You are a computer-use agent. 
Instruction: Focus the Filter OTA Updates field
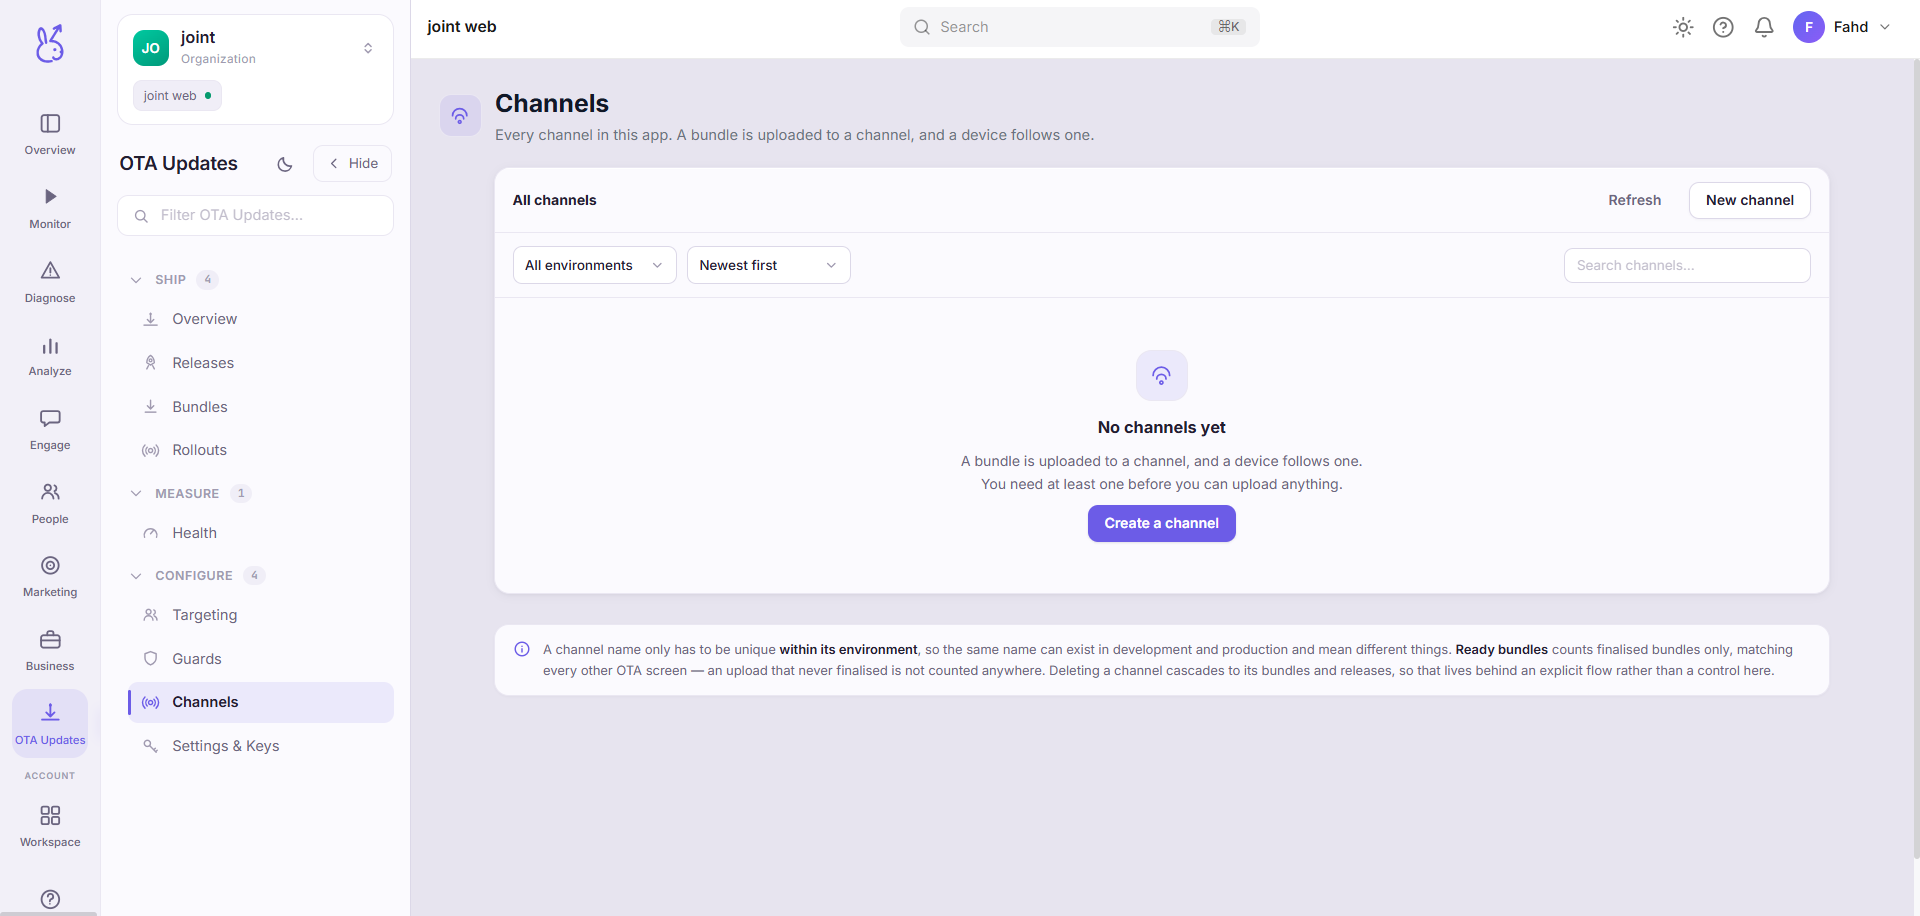click(255, 215)
